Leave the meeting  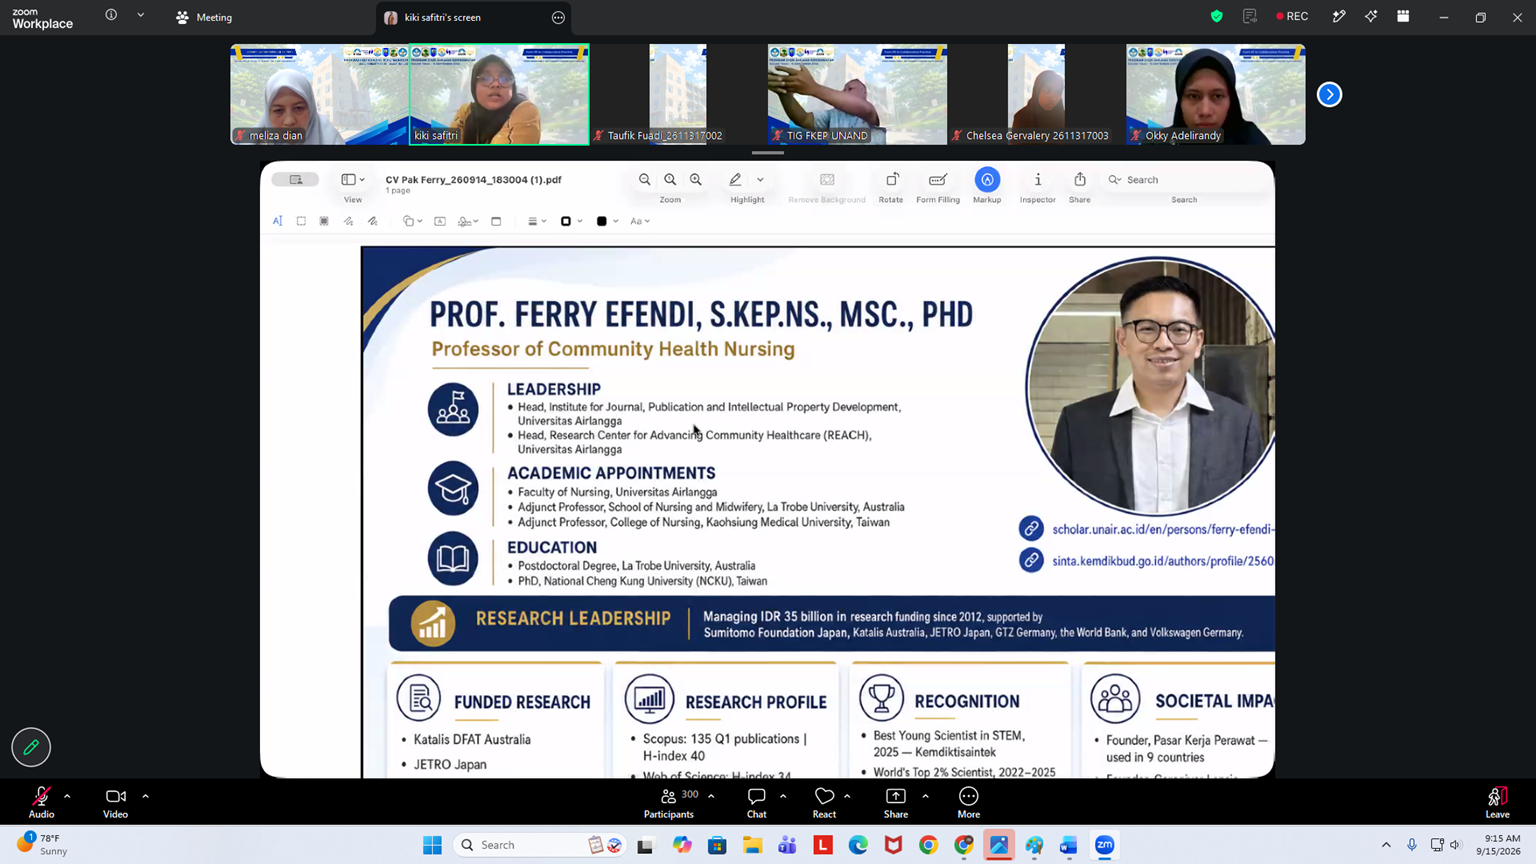pos(1497,802)
